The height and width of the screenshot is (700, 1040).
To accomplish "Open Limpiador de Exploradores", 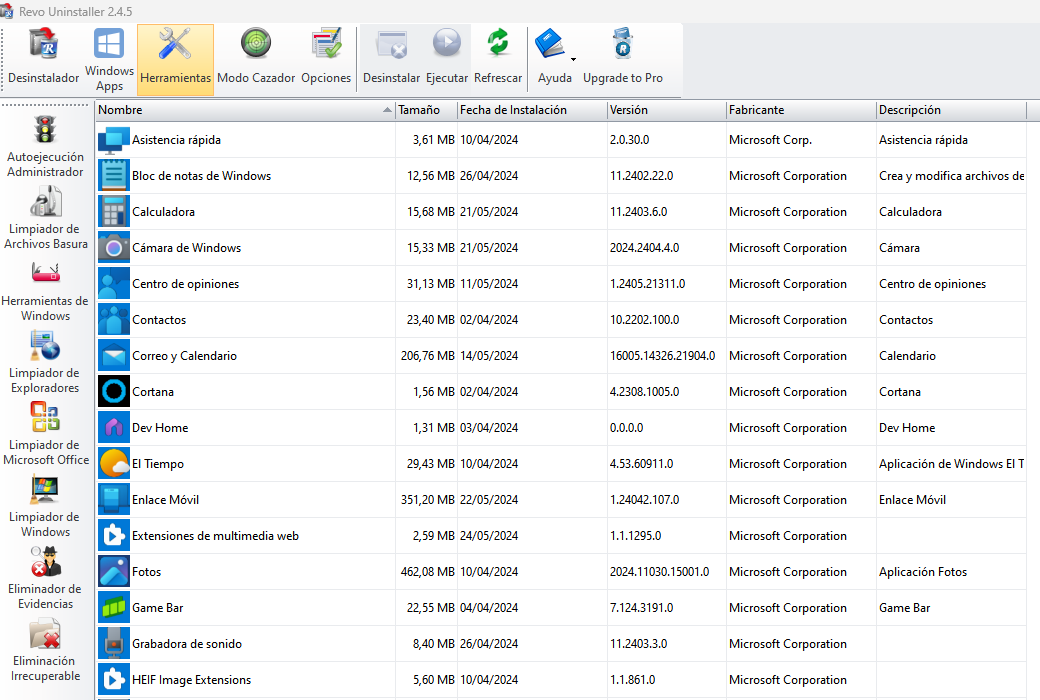I will point(45,362).
